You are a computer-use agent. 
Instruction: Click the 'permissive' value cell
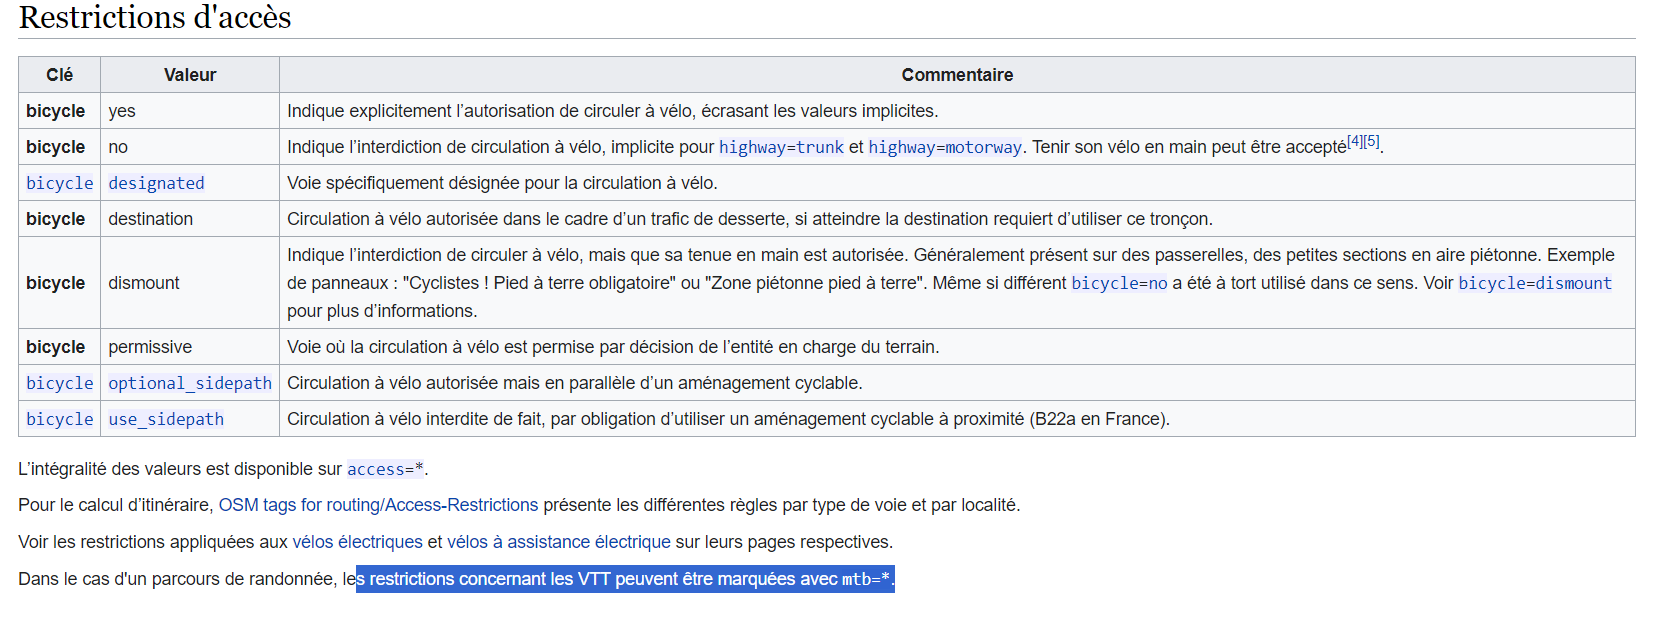pos(190,347)
